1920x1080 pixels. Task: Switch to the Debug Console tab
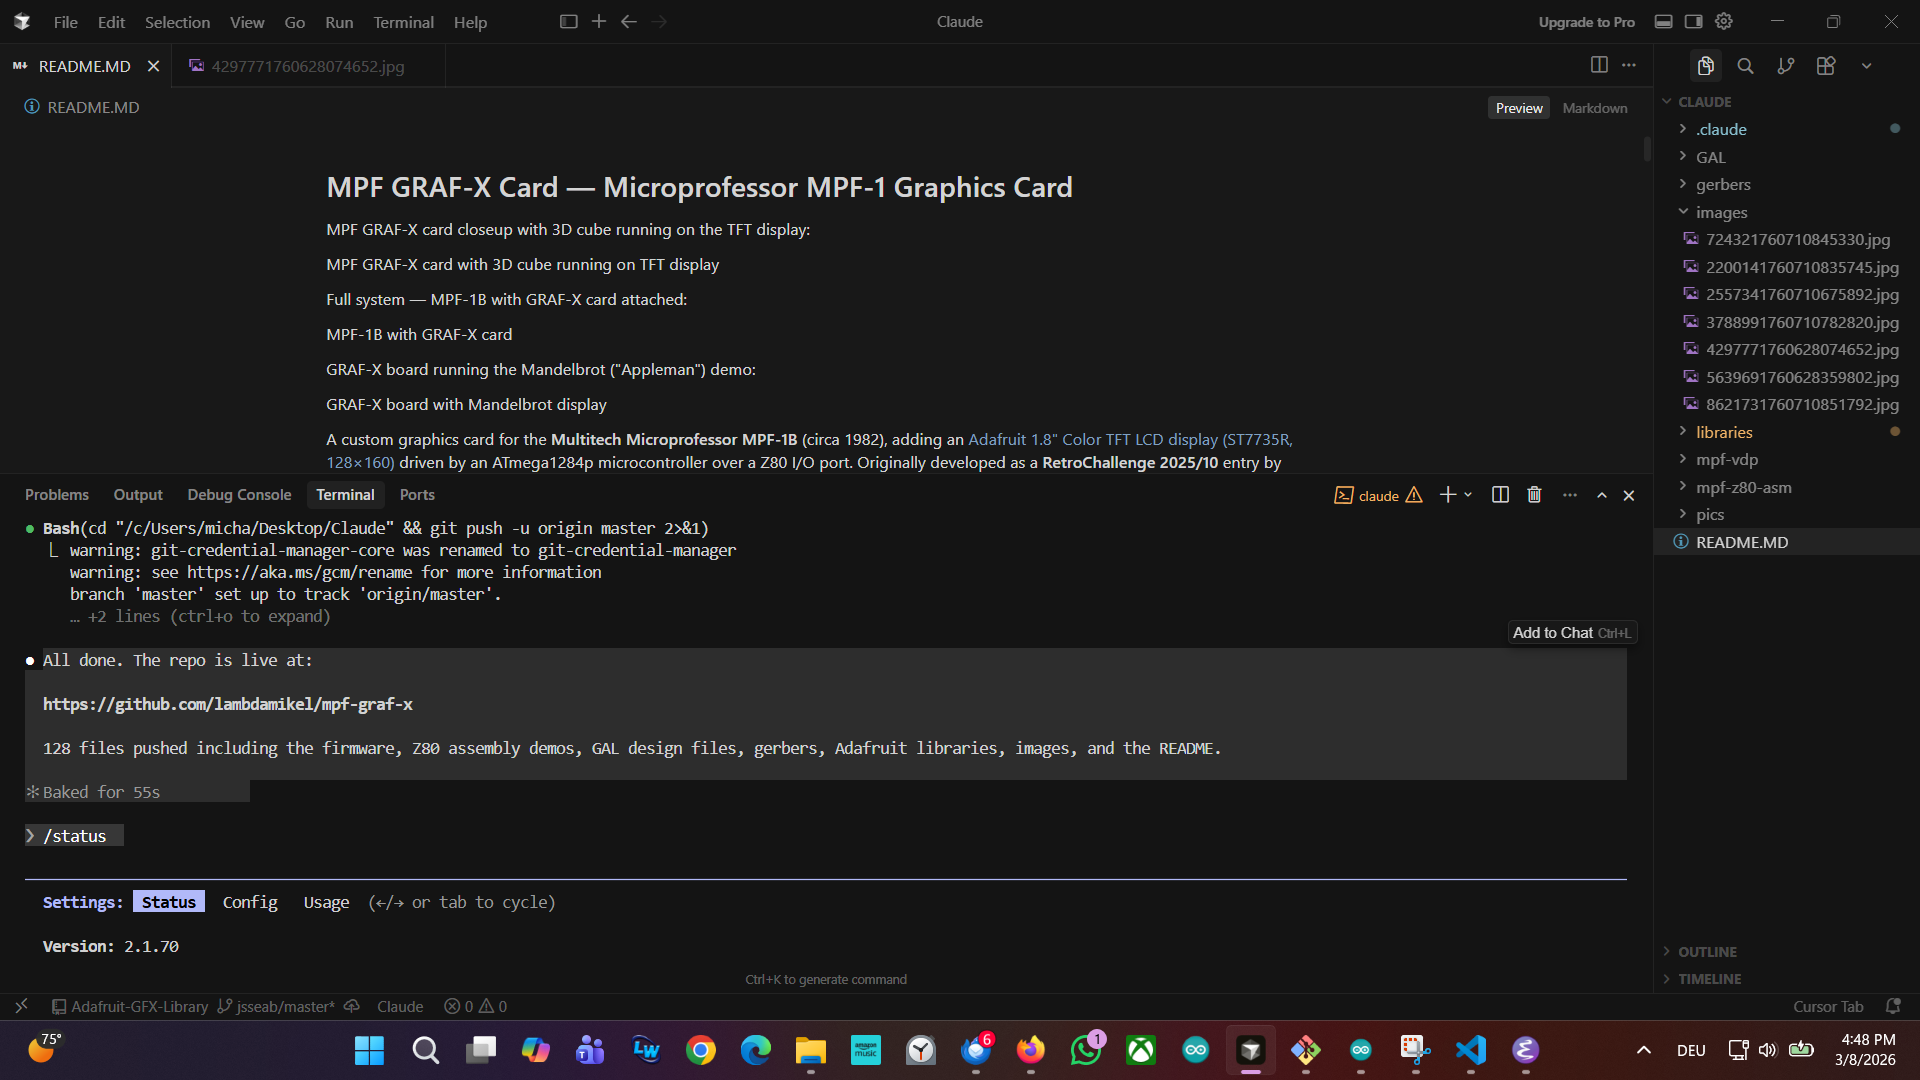click(x=239, y=495)
